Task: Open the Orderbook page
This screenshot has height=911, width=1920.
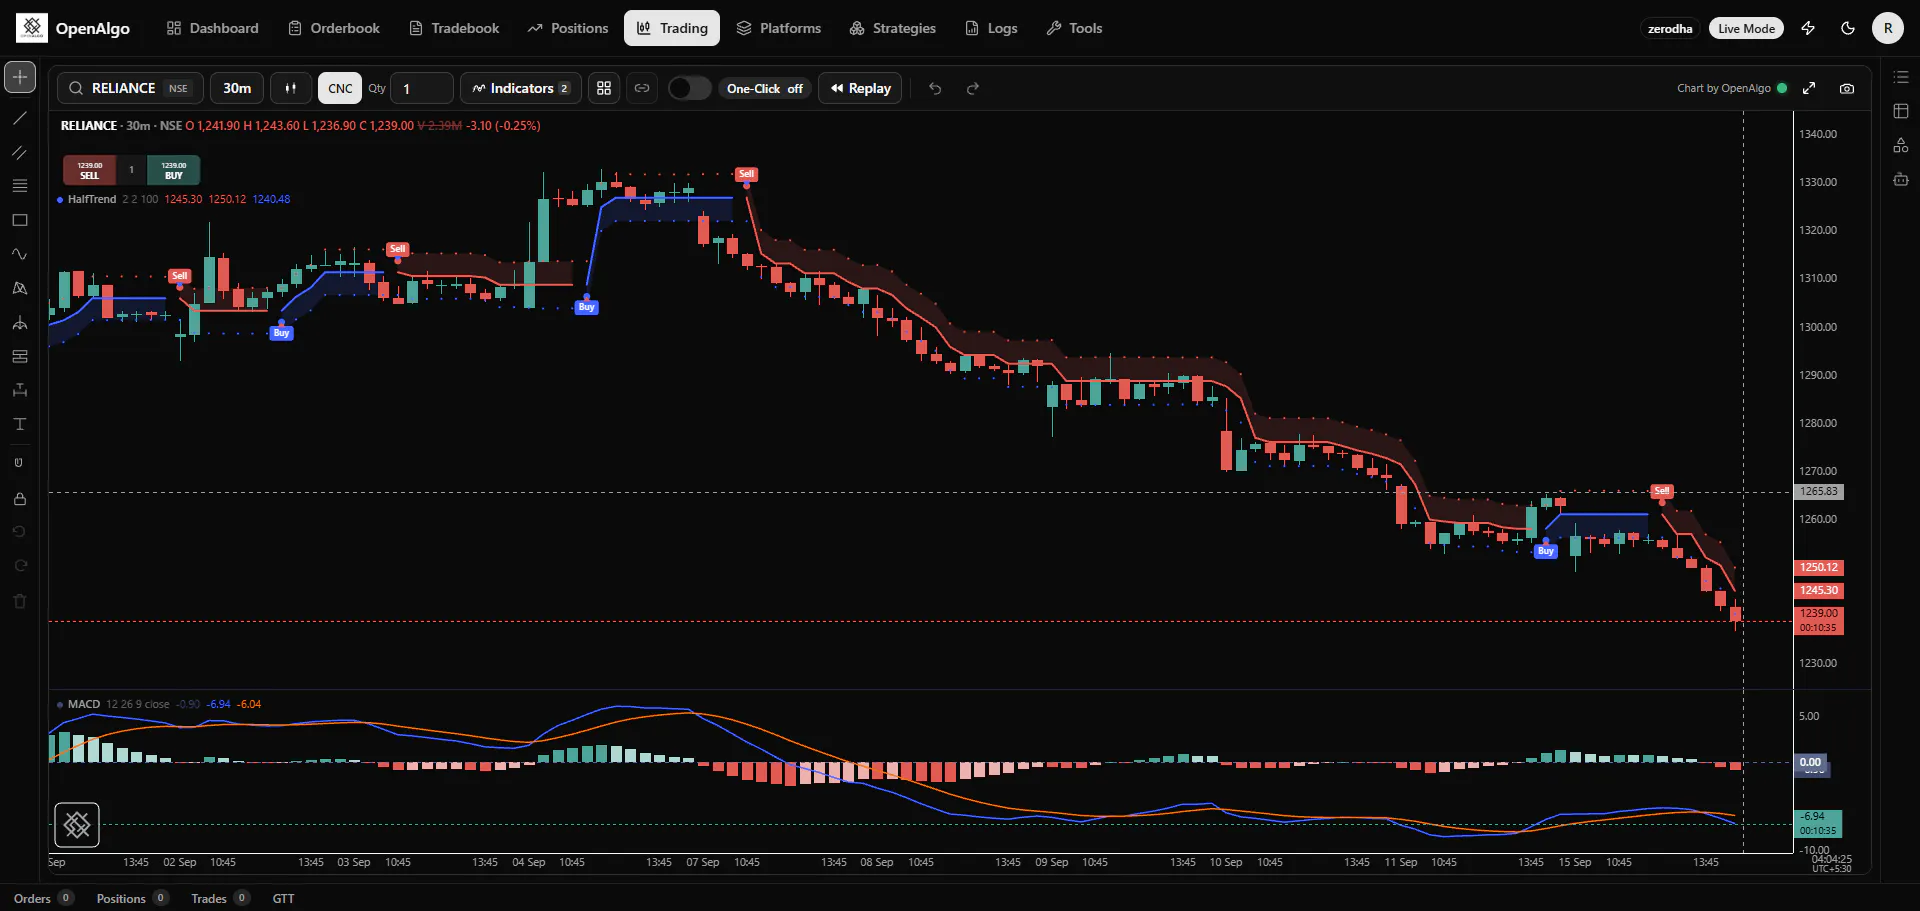Action: pos(334,28)
